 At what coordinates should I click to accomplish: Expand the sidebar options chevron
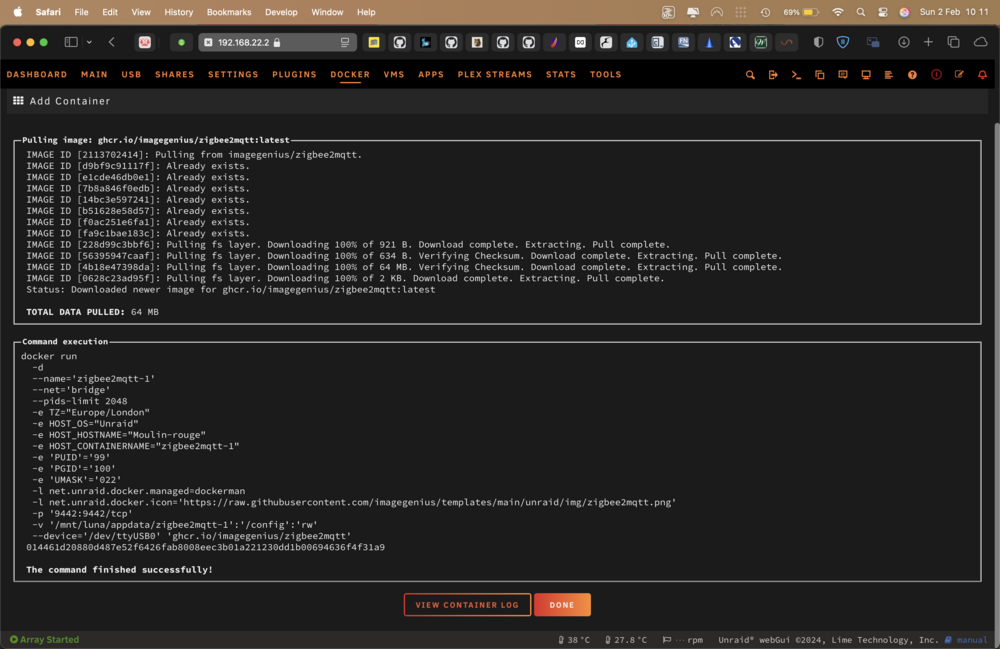coord(89,42)
